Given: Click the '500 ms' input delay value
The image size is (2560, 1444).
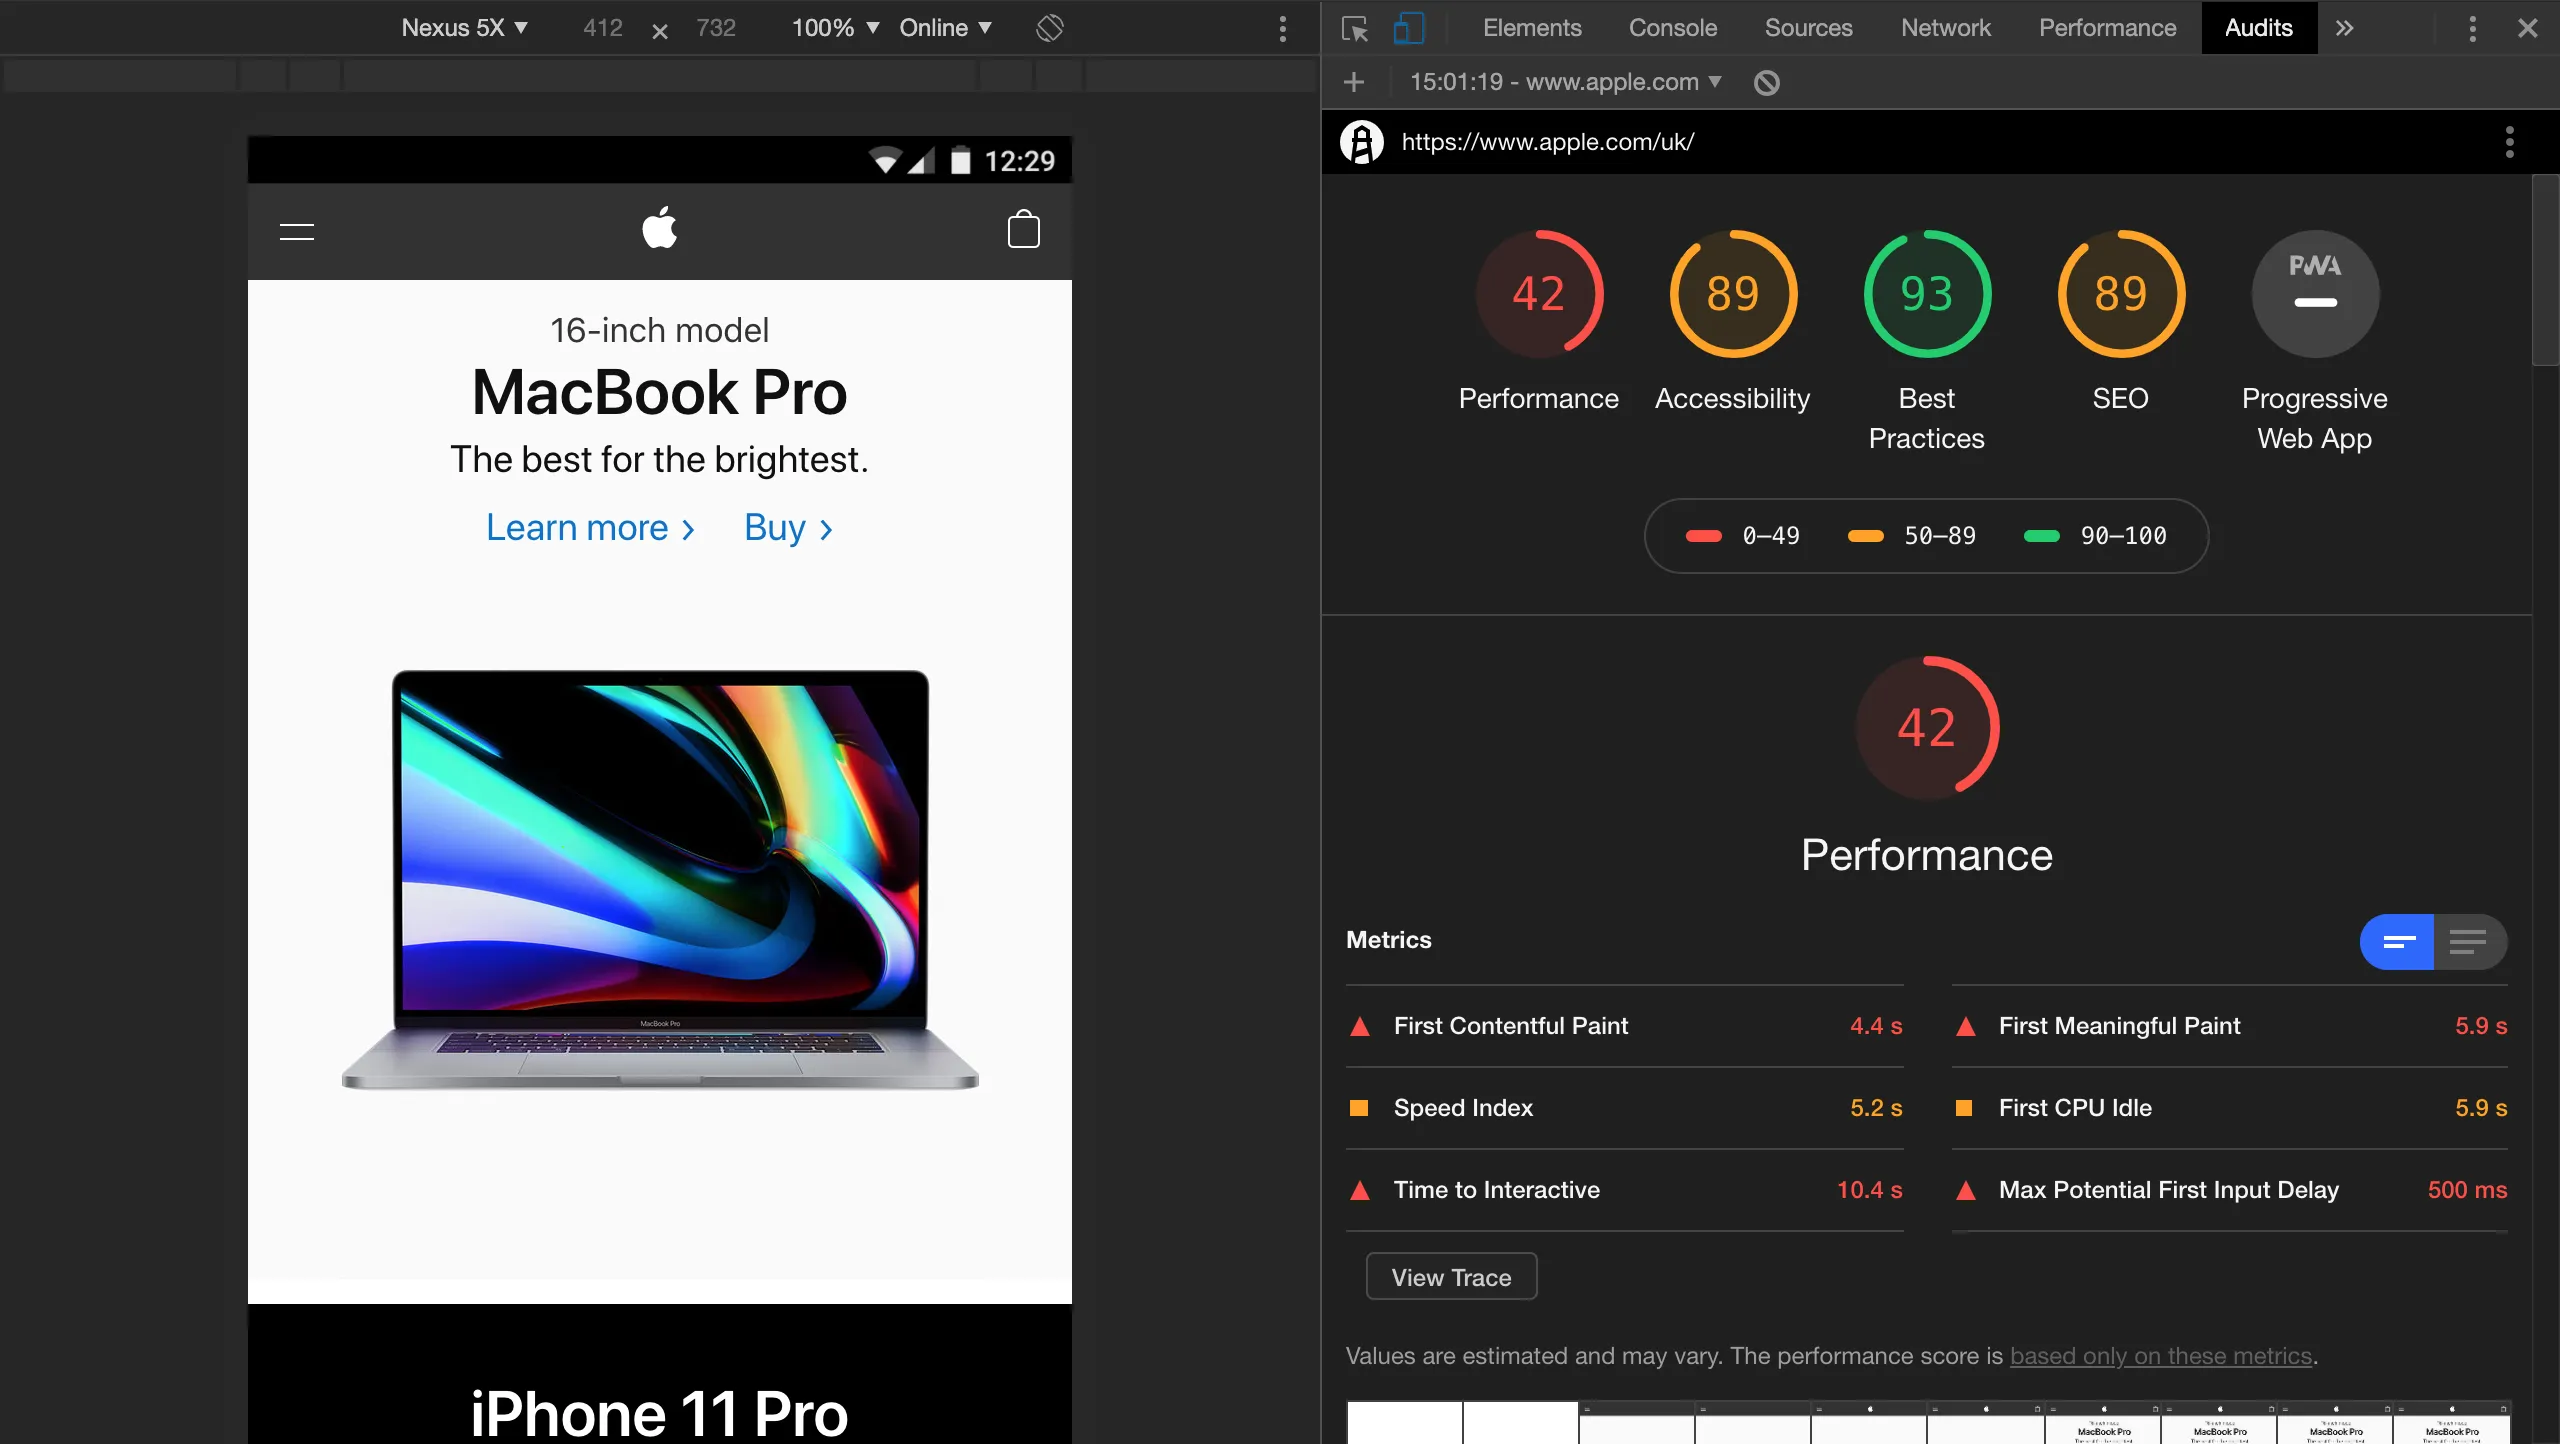Looking at the screenshot, I should [x=2467, y=1190].
